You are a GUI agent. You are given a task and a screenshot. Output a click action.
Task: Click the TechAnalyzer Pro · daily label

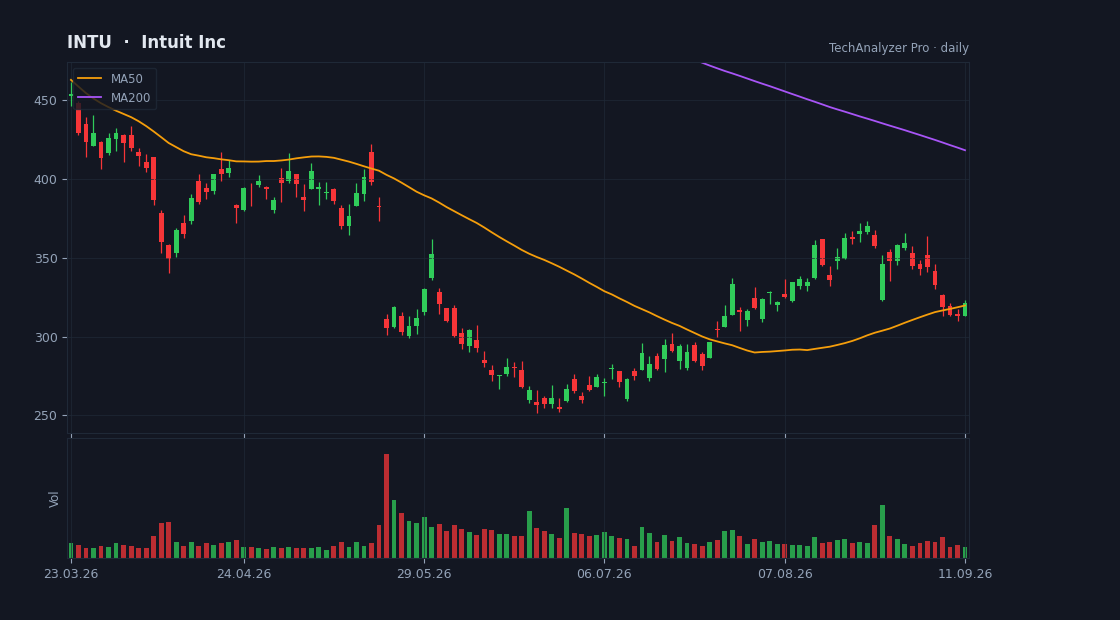coord(899,48)
